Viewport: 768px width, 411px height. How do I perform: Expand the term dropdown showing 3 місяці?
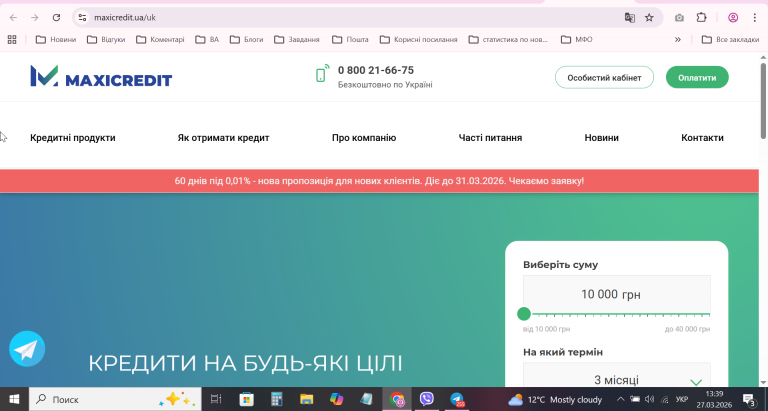pos(696,382)
